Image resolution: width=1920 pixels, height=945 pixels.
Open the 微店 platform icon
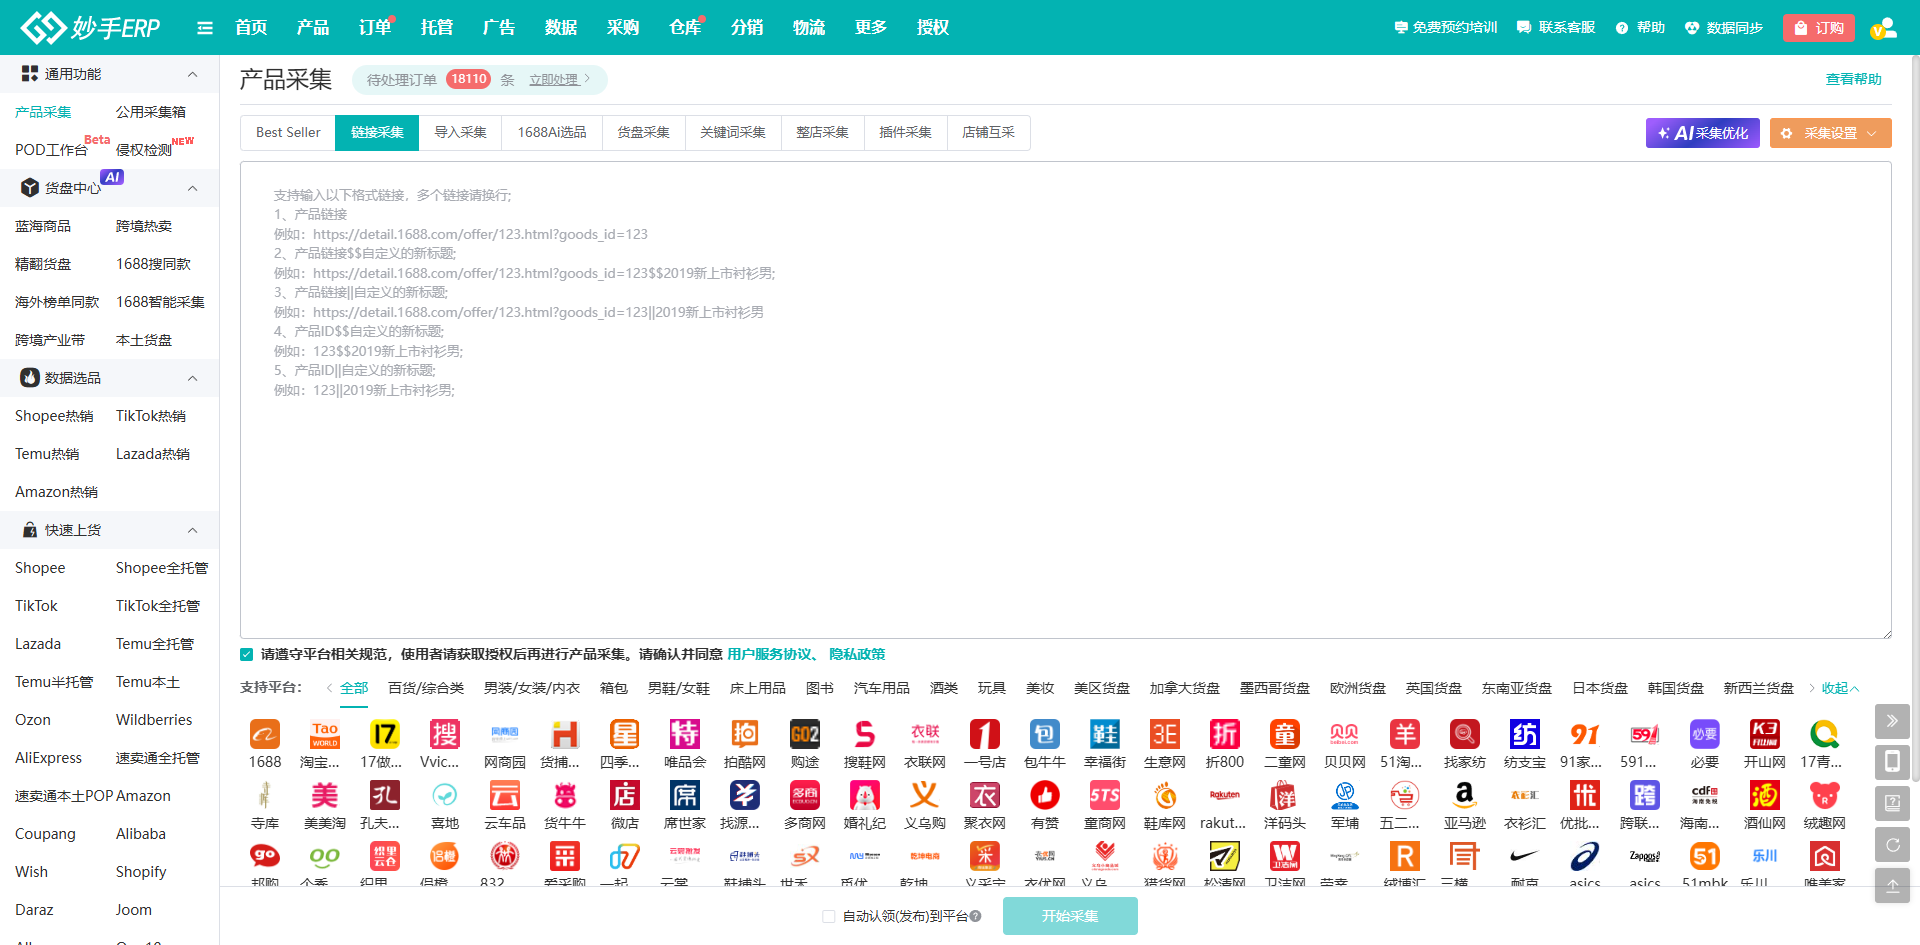click(625, 796)
